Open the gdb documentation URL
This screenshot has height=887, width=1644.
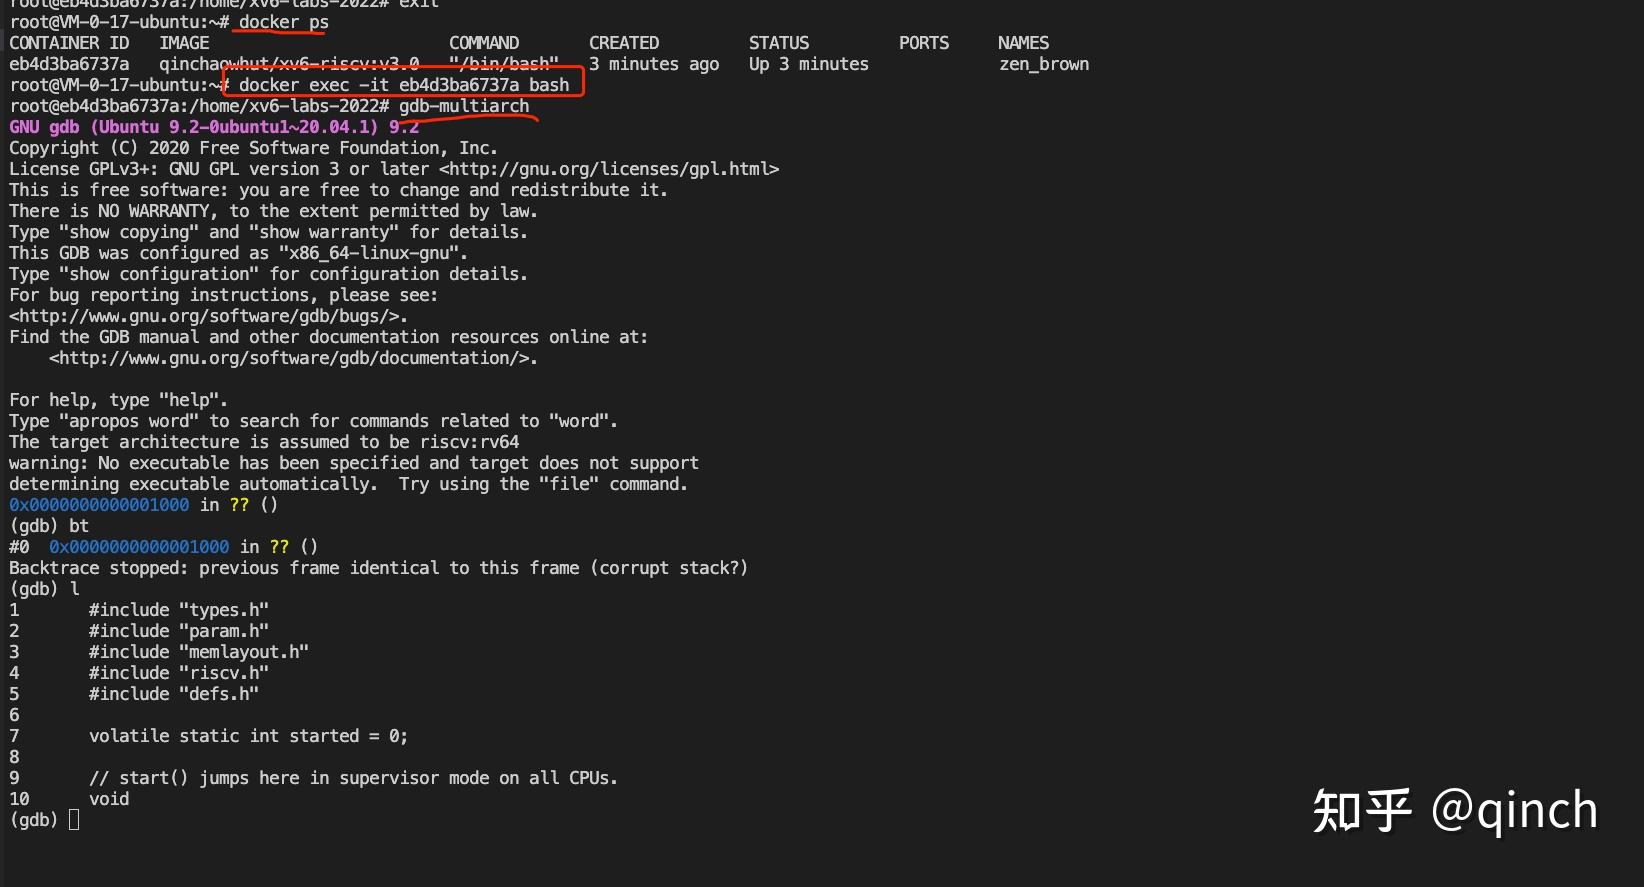(x=293, y=358)
